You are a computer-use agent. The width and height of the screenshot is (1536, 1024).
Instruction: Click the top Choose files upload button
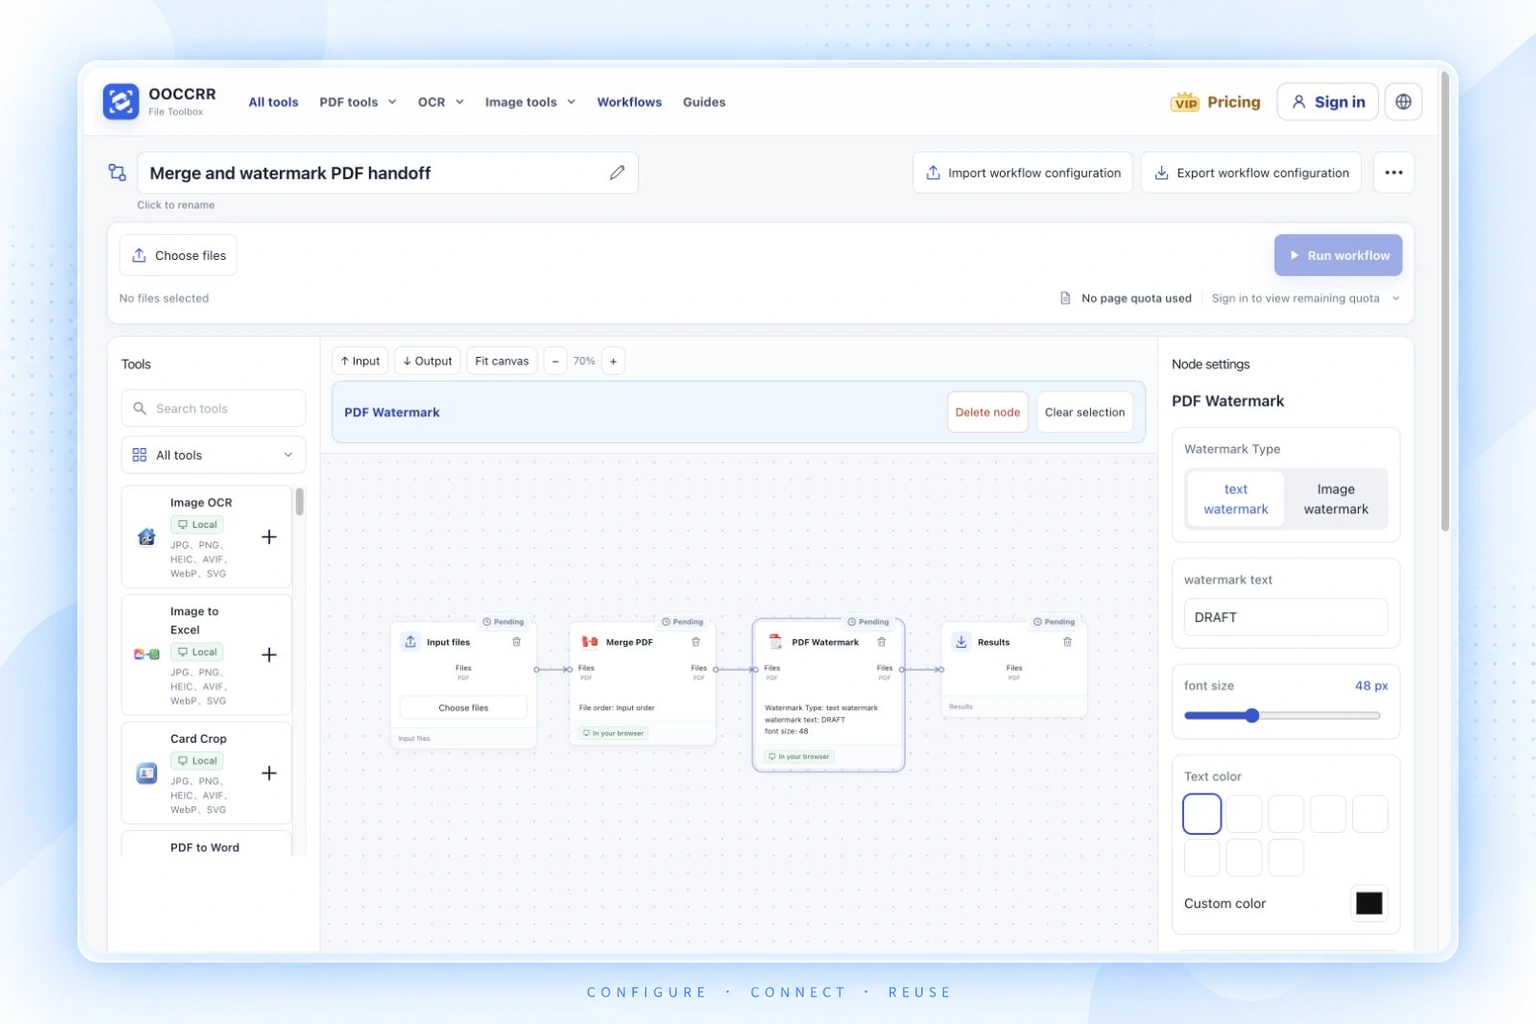tap(178, 255)
